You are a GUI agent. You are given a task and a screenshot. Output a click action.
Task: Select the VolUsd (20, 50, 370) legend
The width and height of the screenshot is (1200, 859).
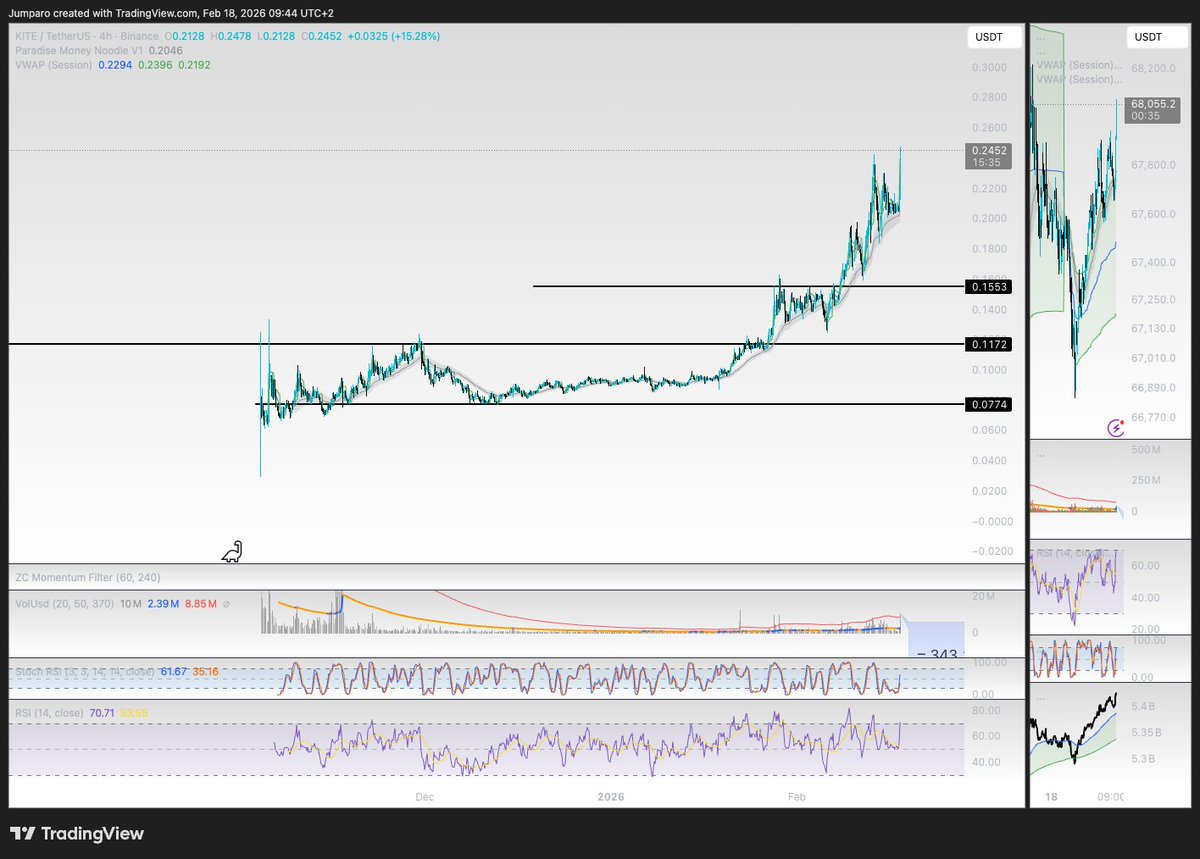pos(64,604)
